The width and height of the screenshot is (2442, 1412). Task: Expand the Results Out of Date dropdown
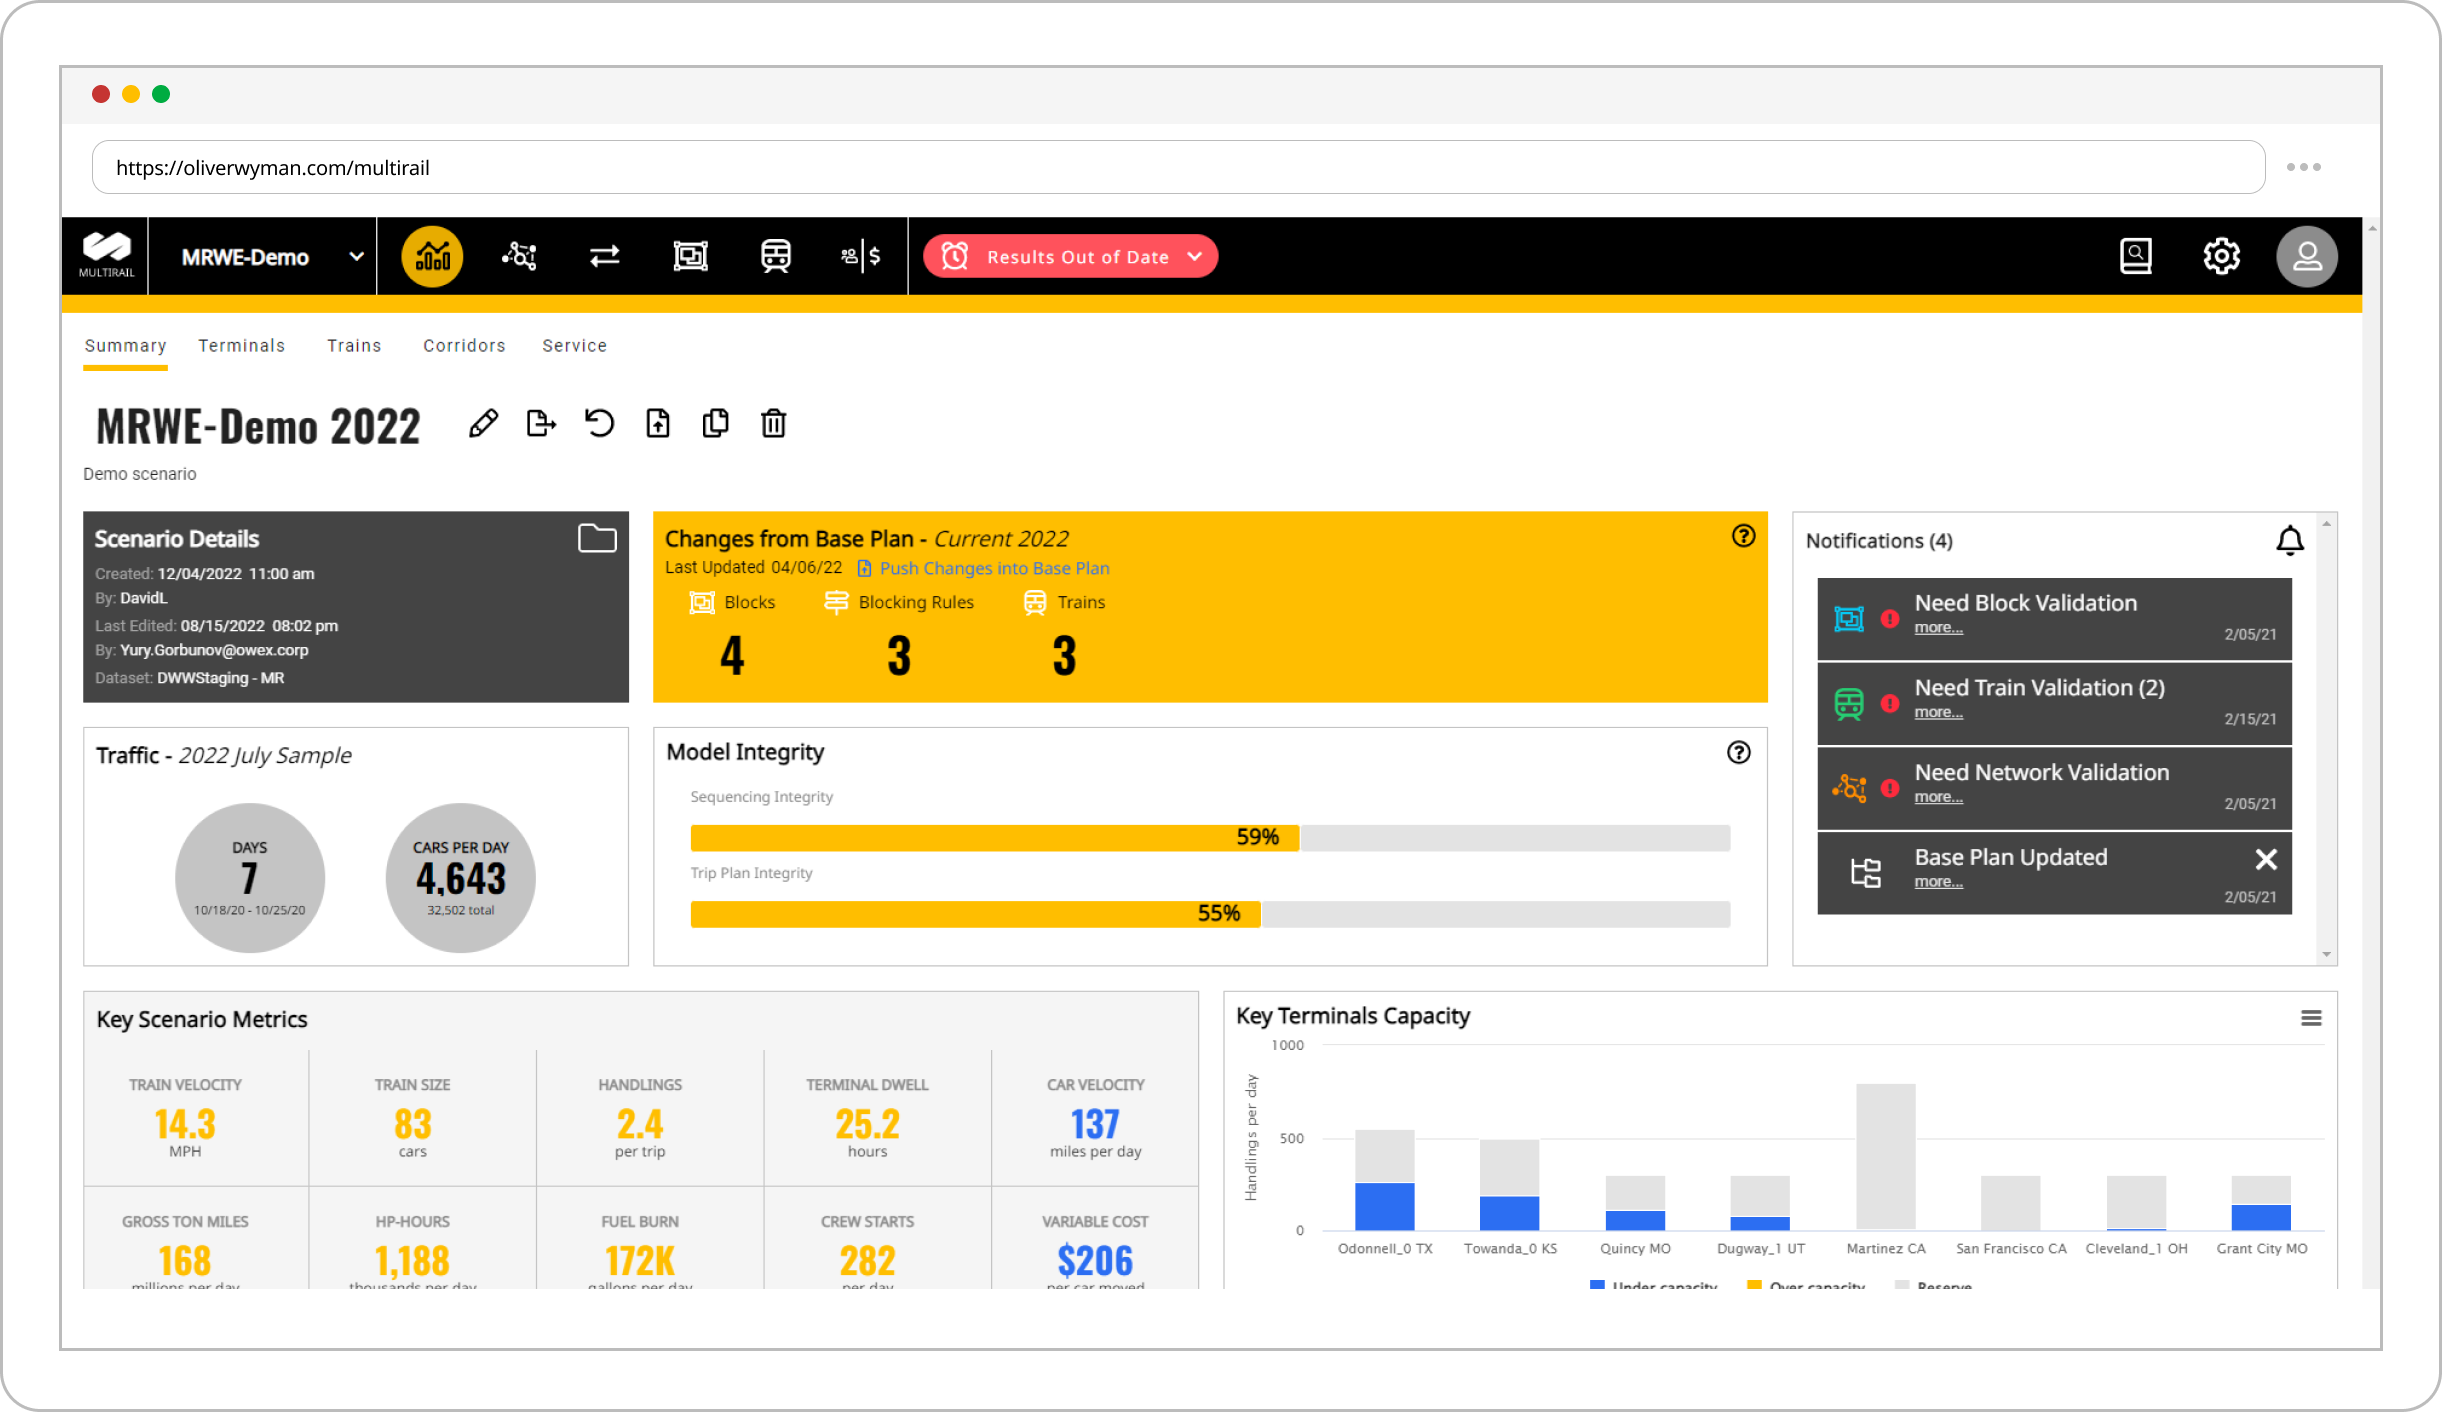click(1194, 257)
